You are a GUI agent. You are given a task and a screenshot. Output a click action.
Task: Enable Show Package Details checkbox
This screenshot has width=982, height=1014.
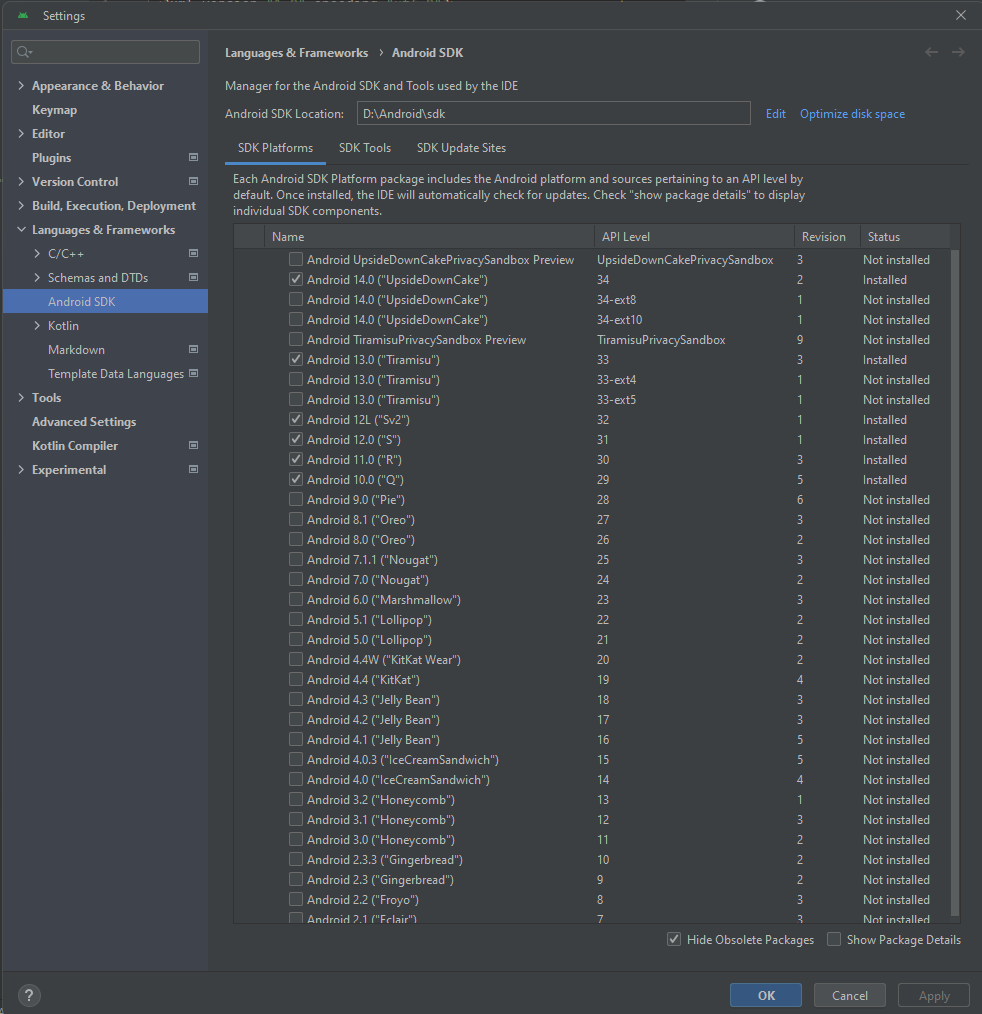(x=834, y=939)
